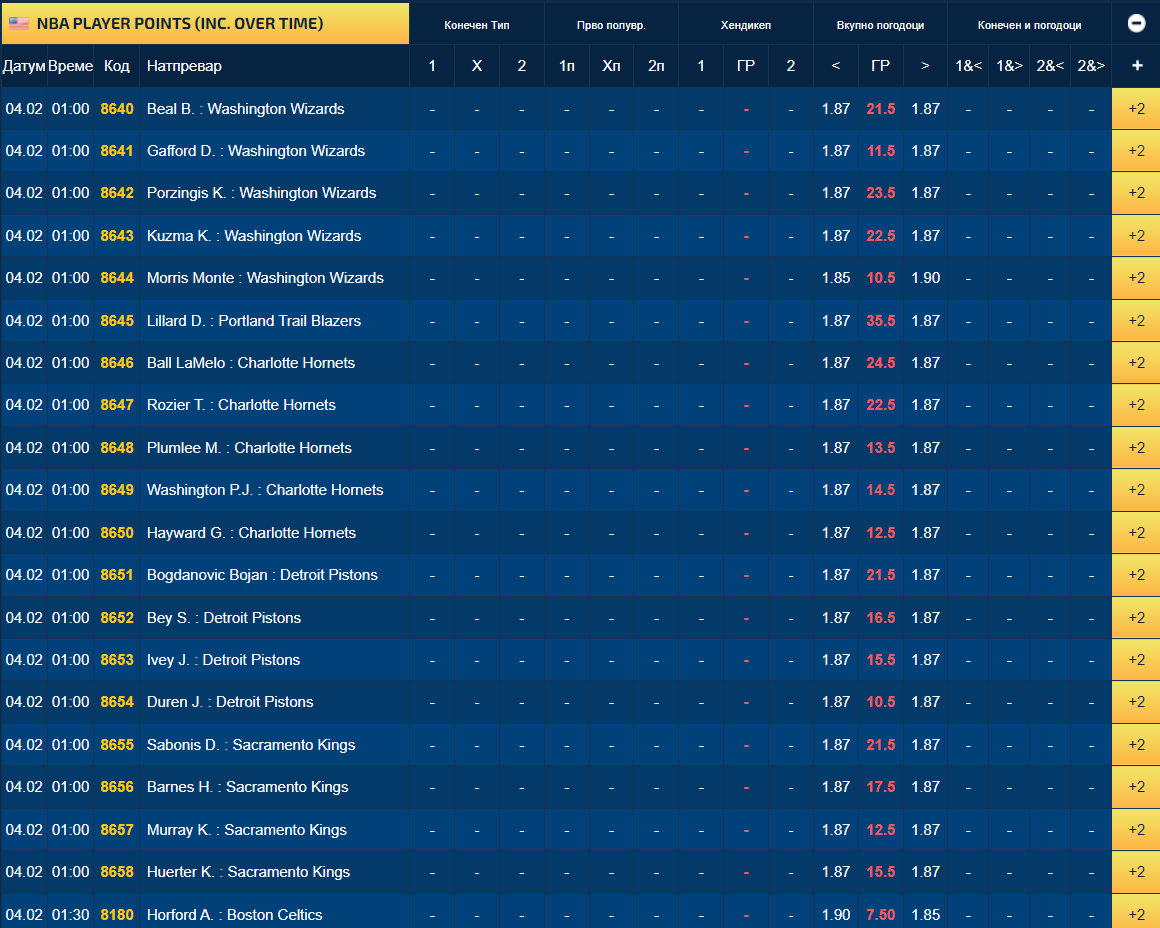Select the Прво полувр. column group header
Image resolution: width=1160 pixels, height=928 pixels.
(x=611, y=25)
